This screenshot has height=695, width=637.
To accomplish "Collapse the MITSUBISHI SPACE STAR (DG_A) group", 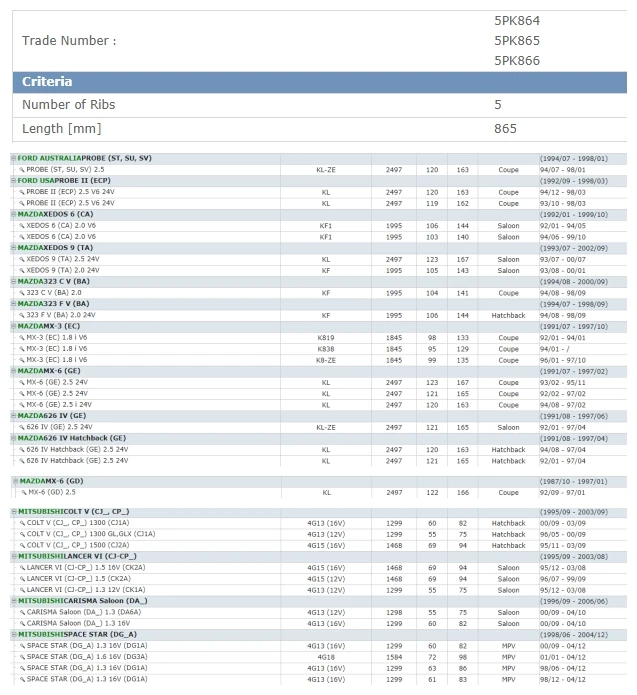I will coord(14,635).
